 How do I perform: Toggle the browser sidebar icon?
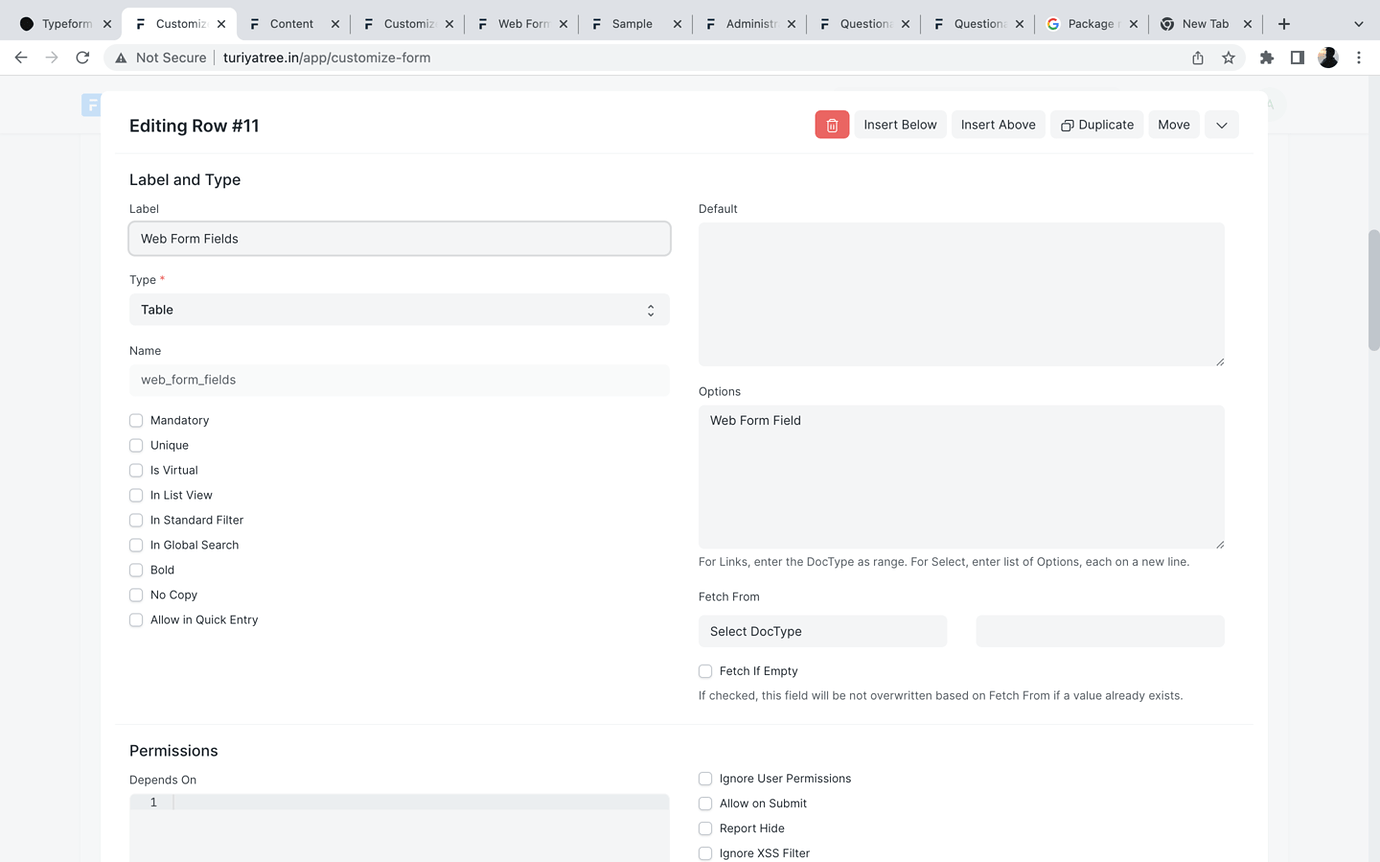click(x=1297, y=57)
